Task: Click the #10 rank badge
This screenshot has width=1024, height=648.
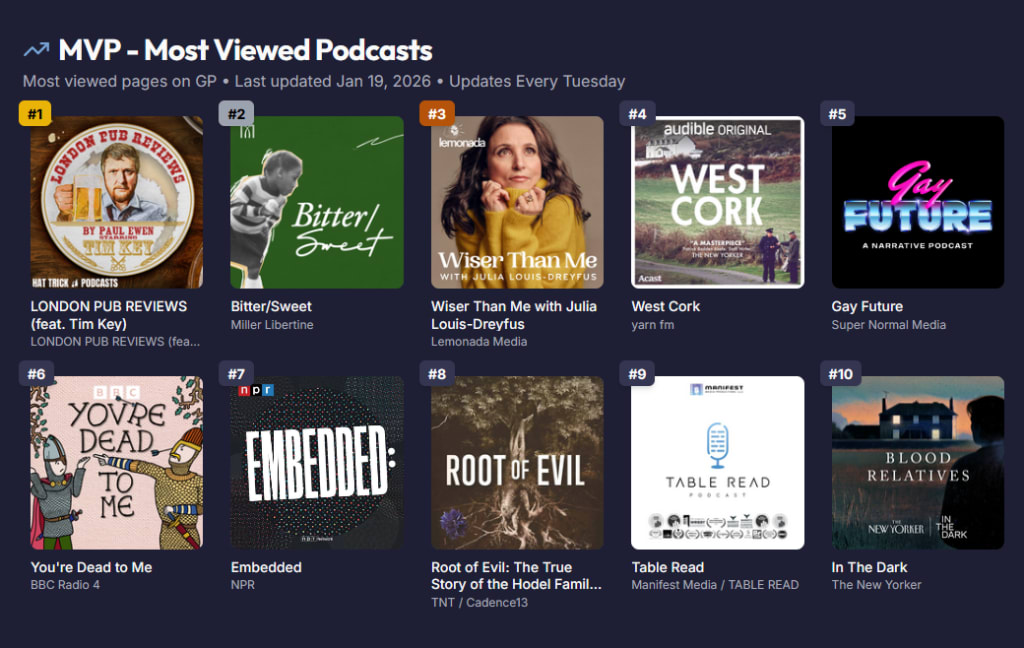Action: click(x=840, y=374)
